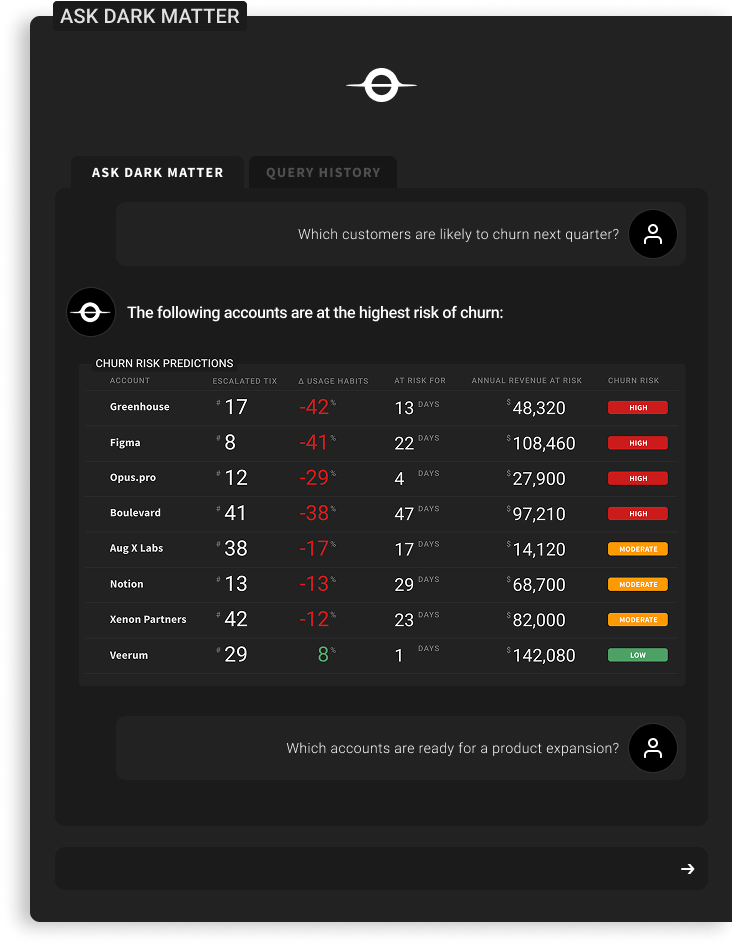Viewport: 732px width, 946px height.
Task: Select the Veerum account name
Action: (129, 655)
